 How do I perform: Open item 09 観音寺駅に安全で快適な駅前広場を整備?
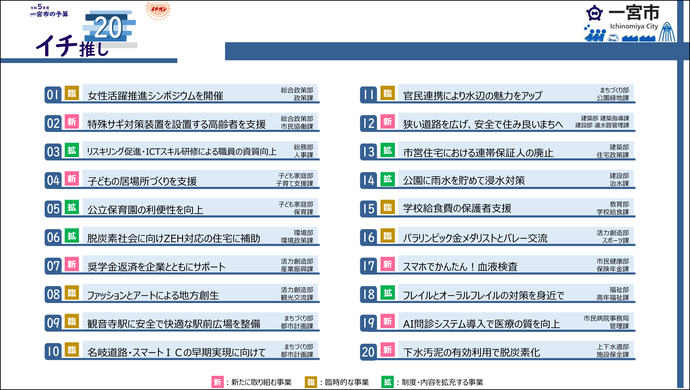[x=182, y=323]
